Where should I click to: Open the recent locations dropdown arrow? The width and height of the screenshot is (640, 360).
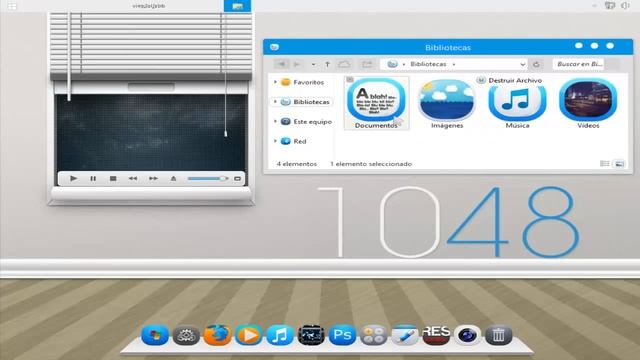point(313,64)
